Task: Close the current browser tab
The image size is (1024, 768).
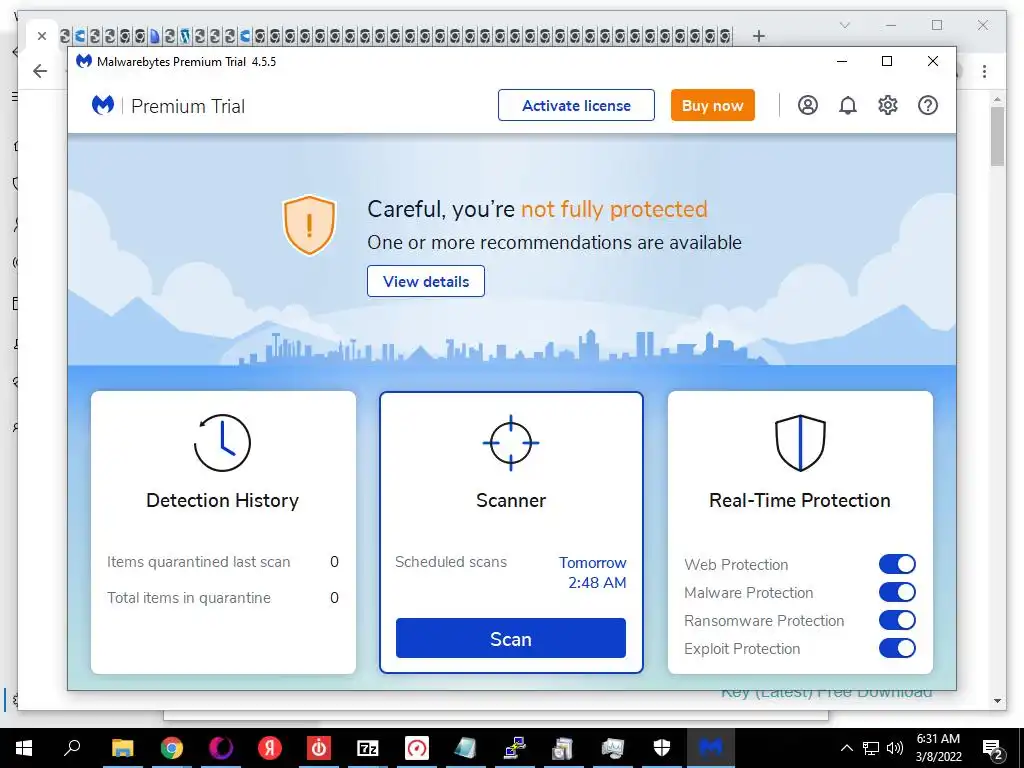Action: [42, 36]
